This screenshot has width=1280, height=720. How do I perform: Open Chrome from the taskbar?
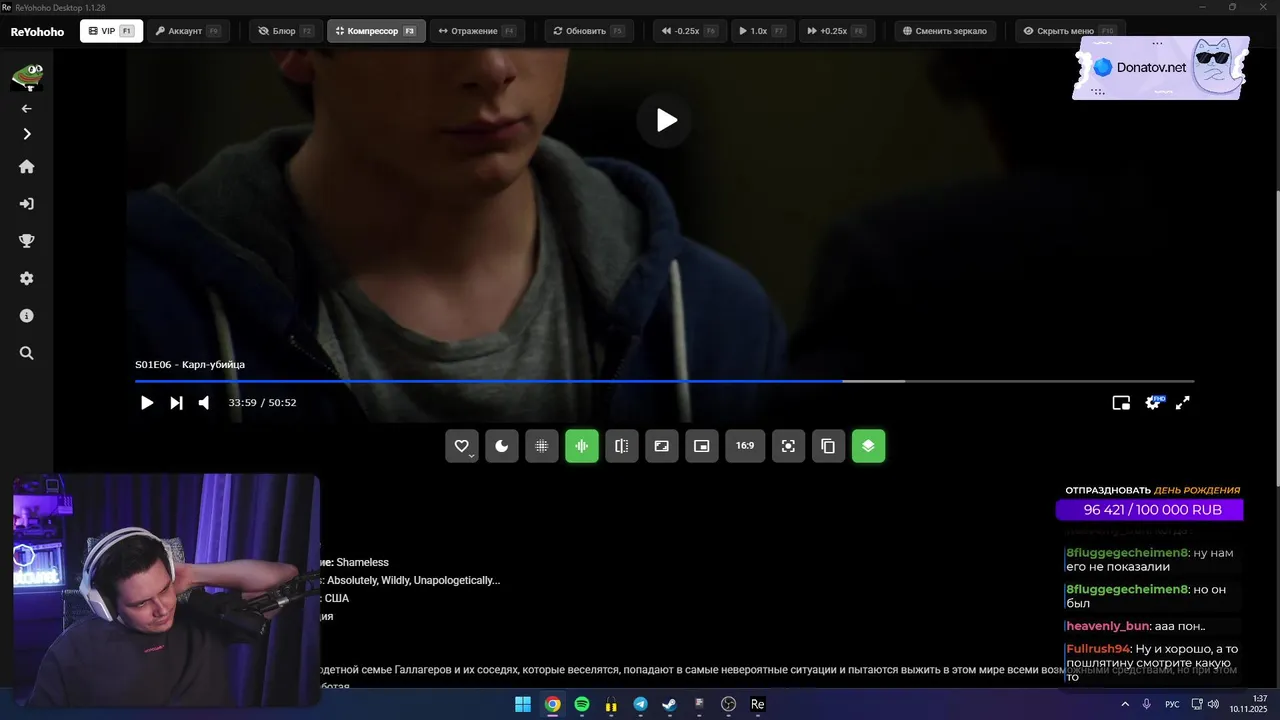click(552, 705)
